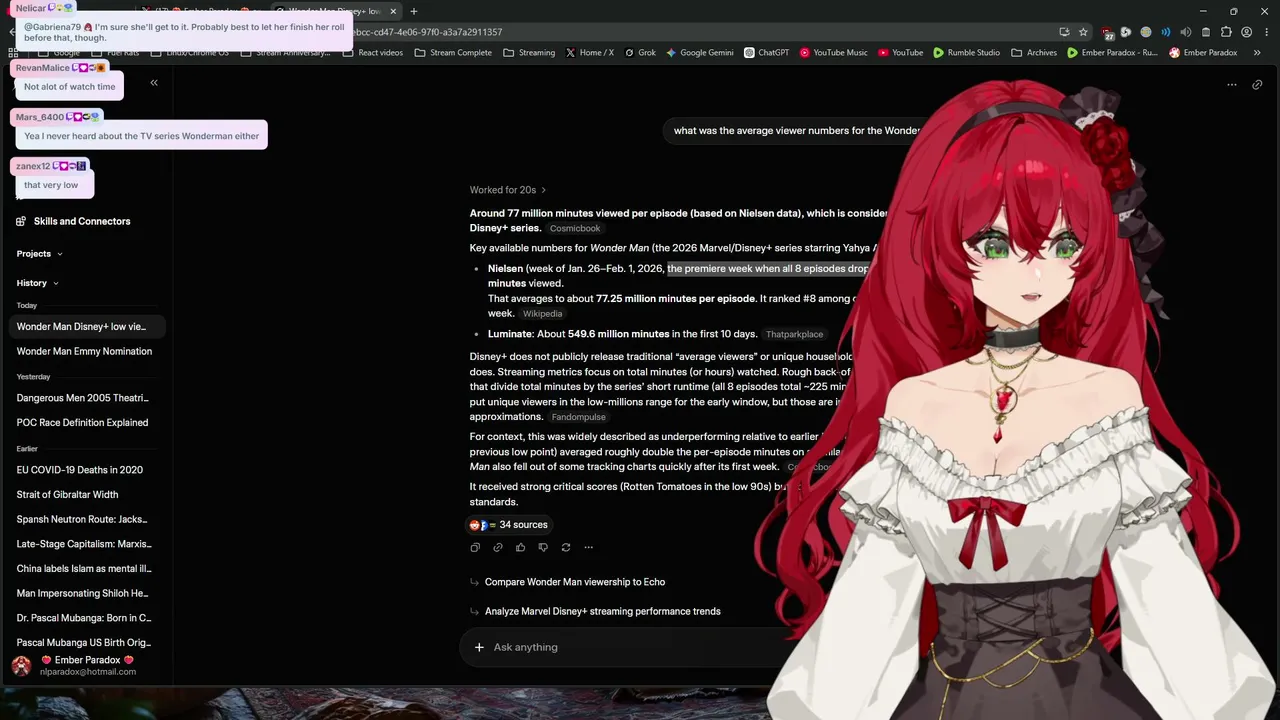Open the conversation options menu (three dots) top right
The width and height of the screenshot is (1280, 720).
click(1232, 85)
